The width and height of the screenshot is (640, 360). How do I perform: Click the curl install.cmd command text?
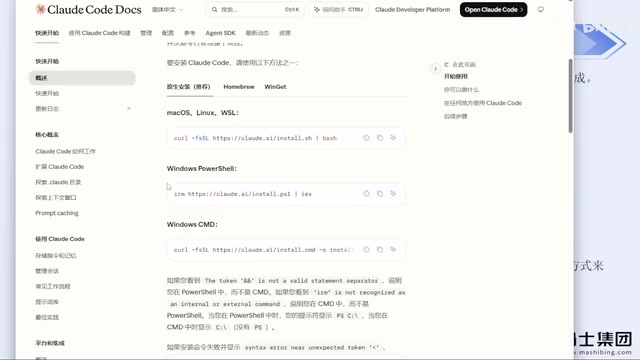[x=263, y=250]
